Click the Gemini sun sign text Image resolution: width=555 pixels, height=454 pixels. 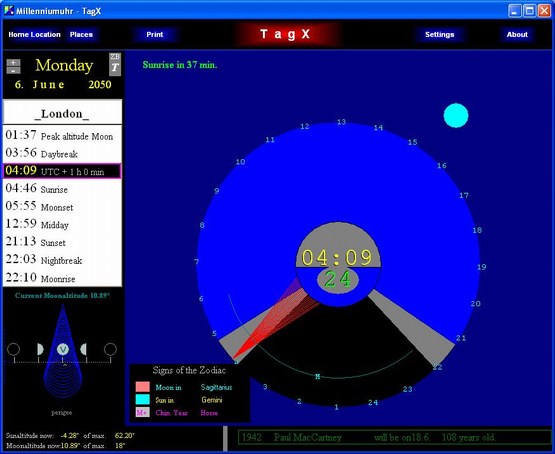212,400
